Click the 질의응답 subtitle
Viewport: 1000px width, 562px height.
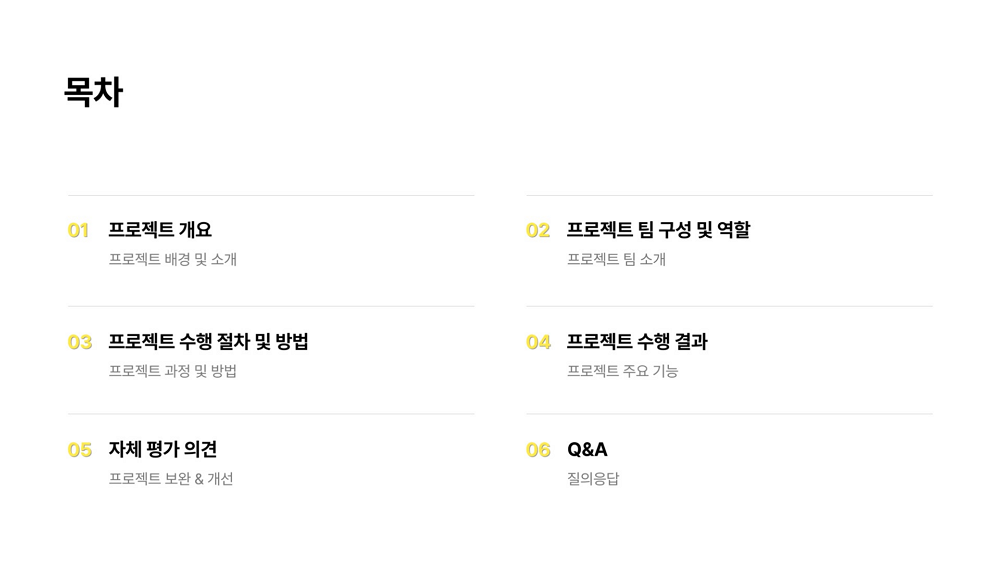click(593, 478)
